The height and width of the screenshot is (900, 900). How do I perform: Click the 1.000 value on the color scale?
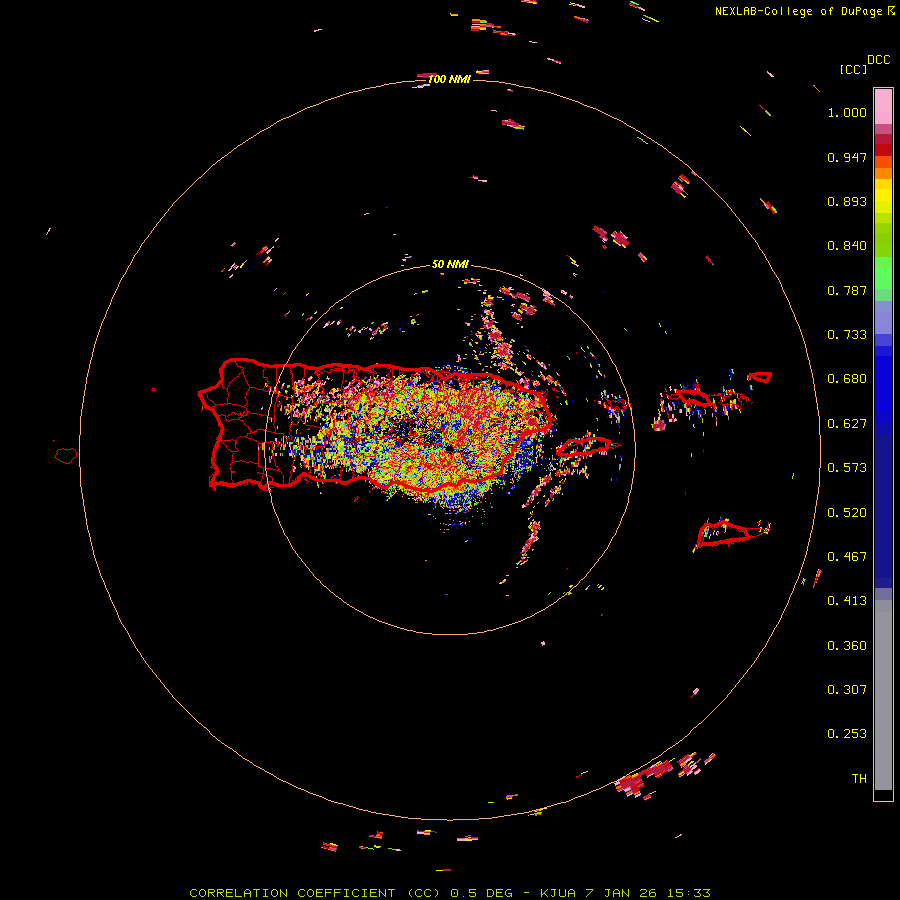847,112
